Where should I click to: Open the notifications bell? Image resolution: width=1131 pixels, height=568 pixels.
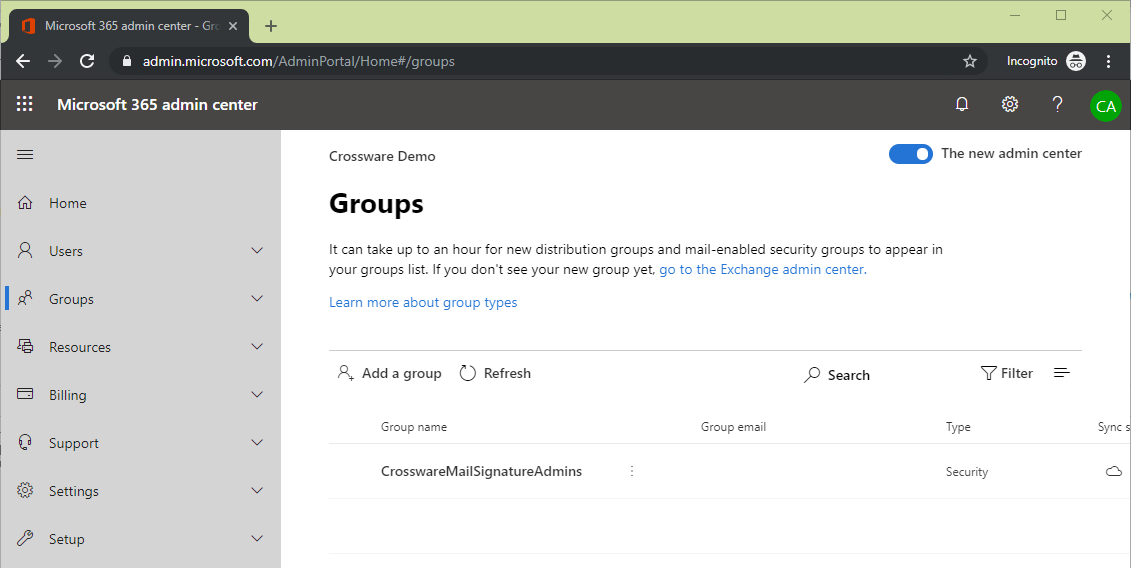coord(961,104)
